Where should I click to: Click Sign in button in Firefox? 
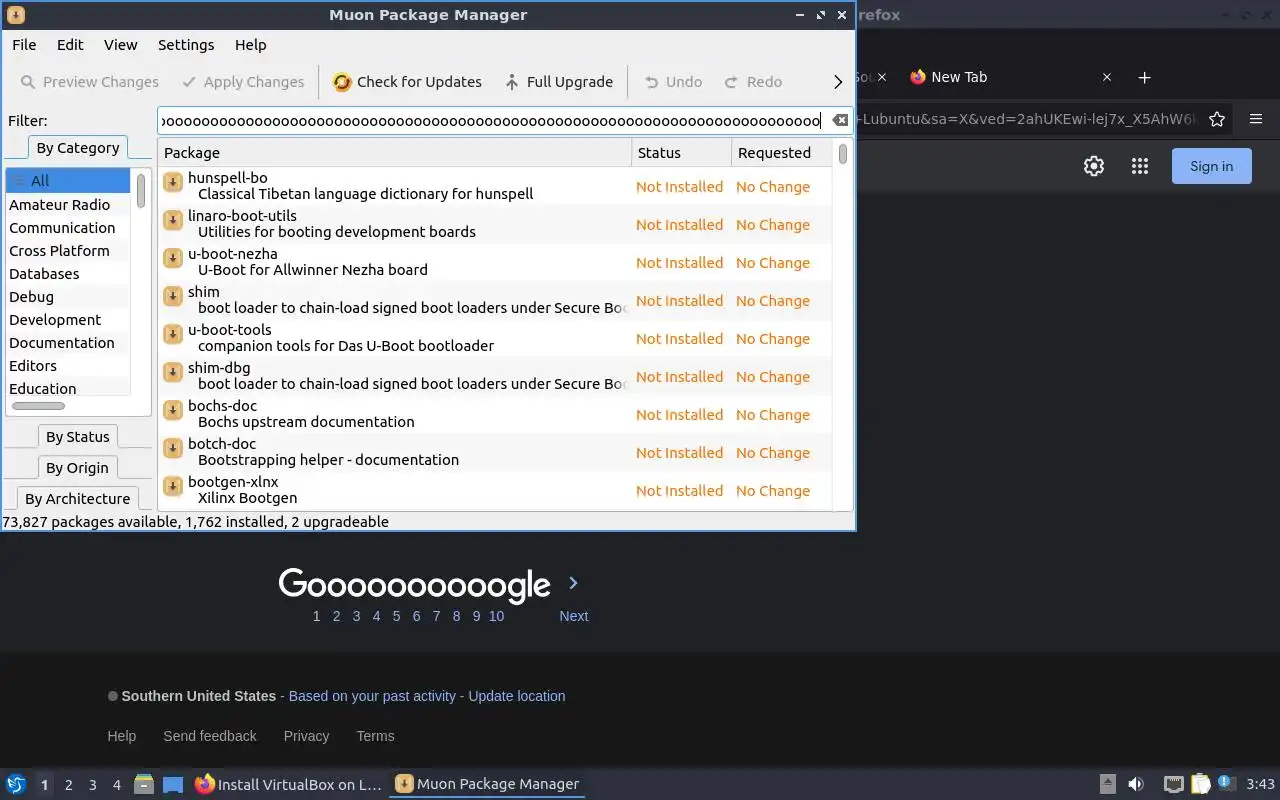pos(1211,166)
